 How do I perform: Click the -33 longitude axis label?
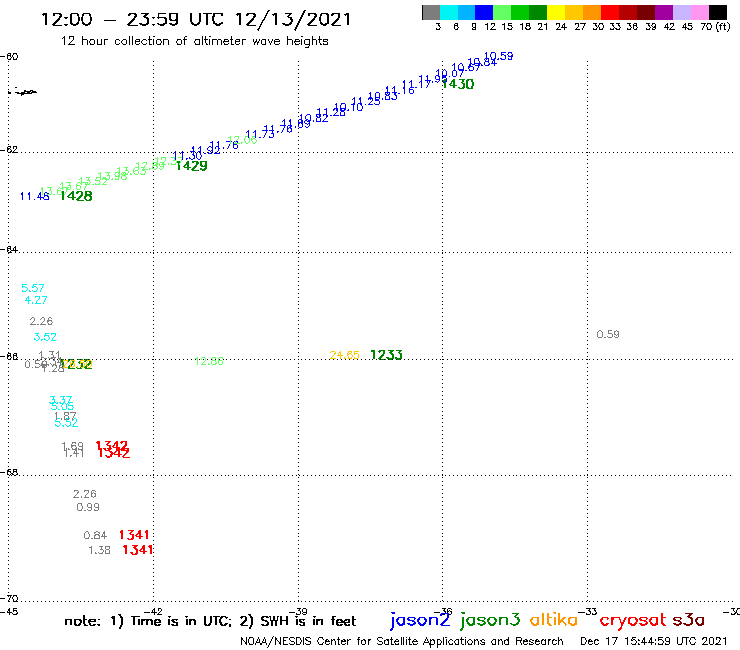588,612
